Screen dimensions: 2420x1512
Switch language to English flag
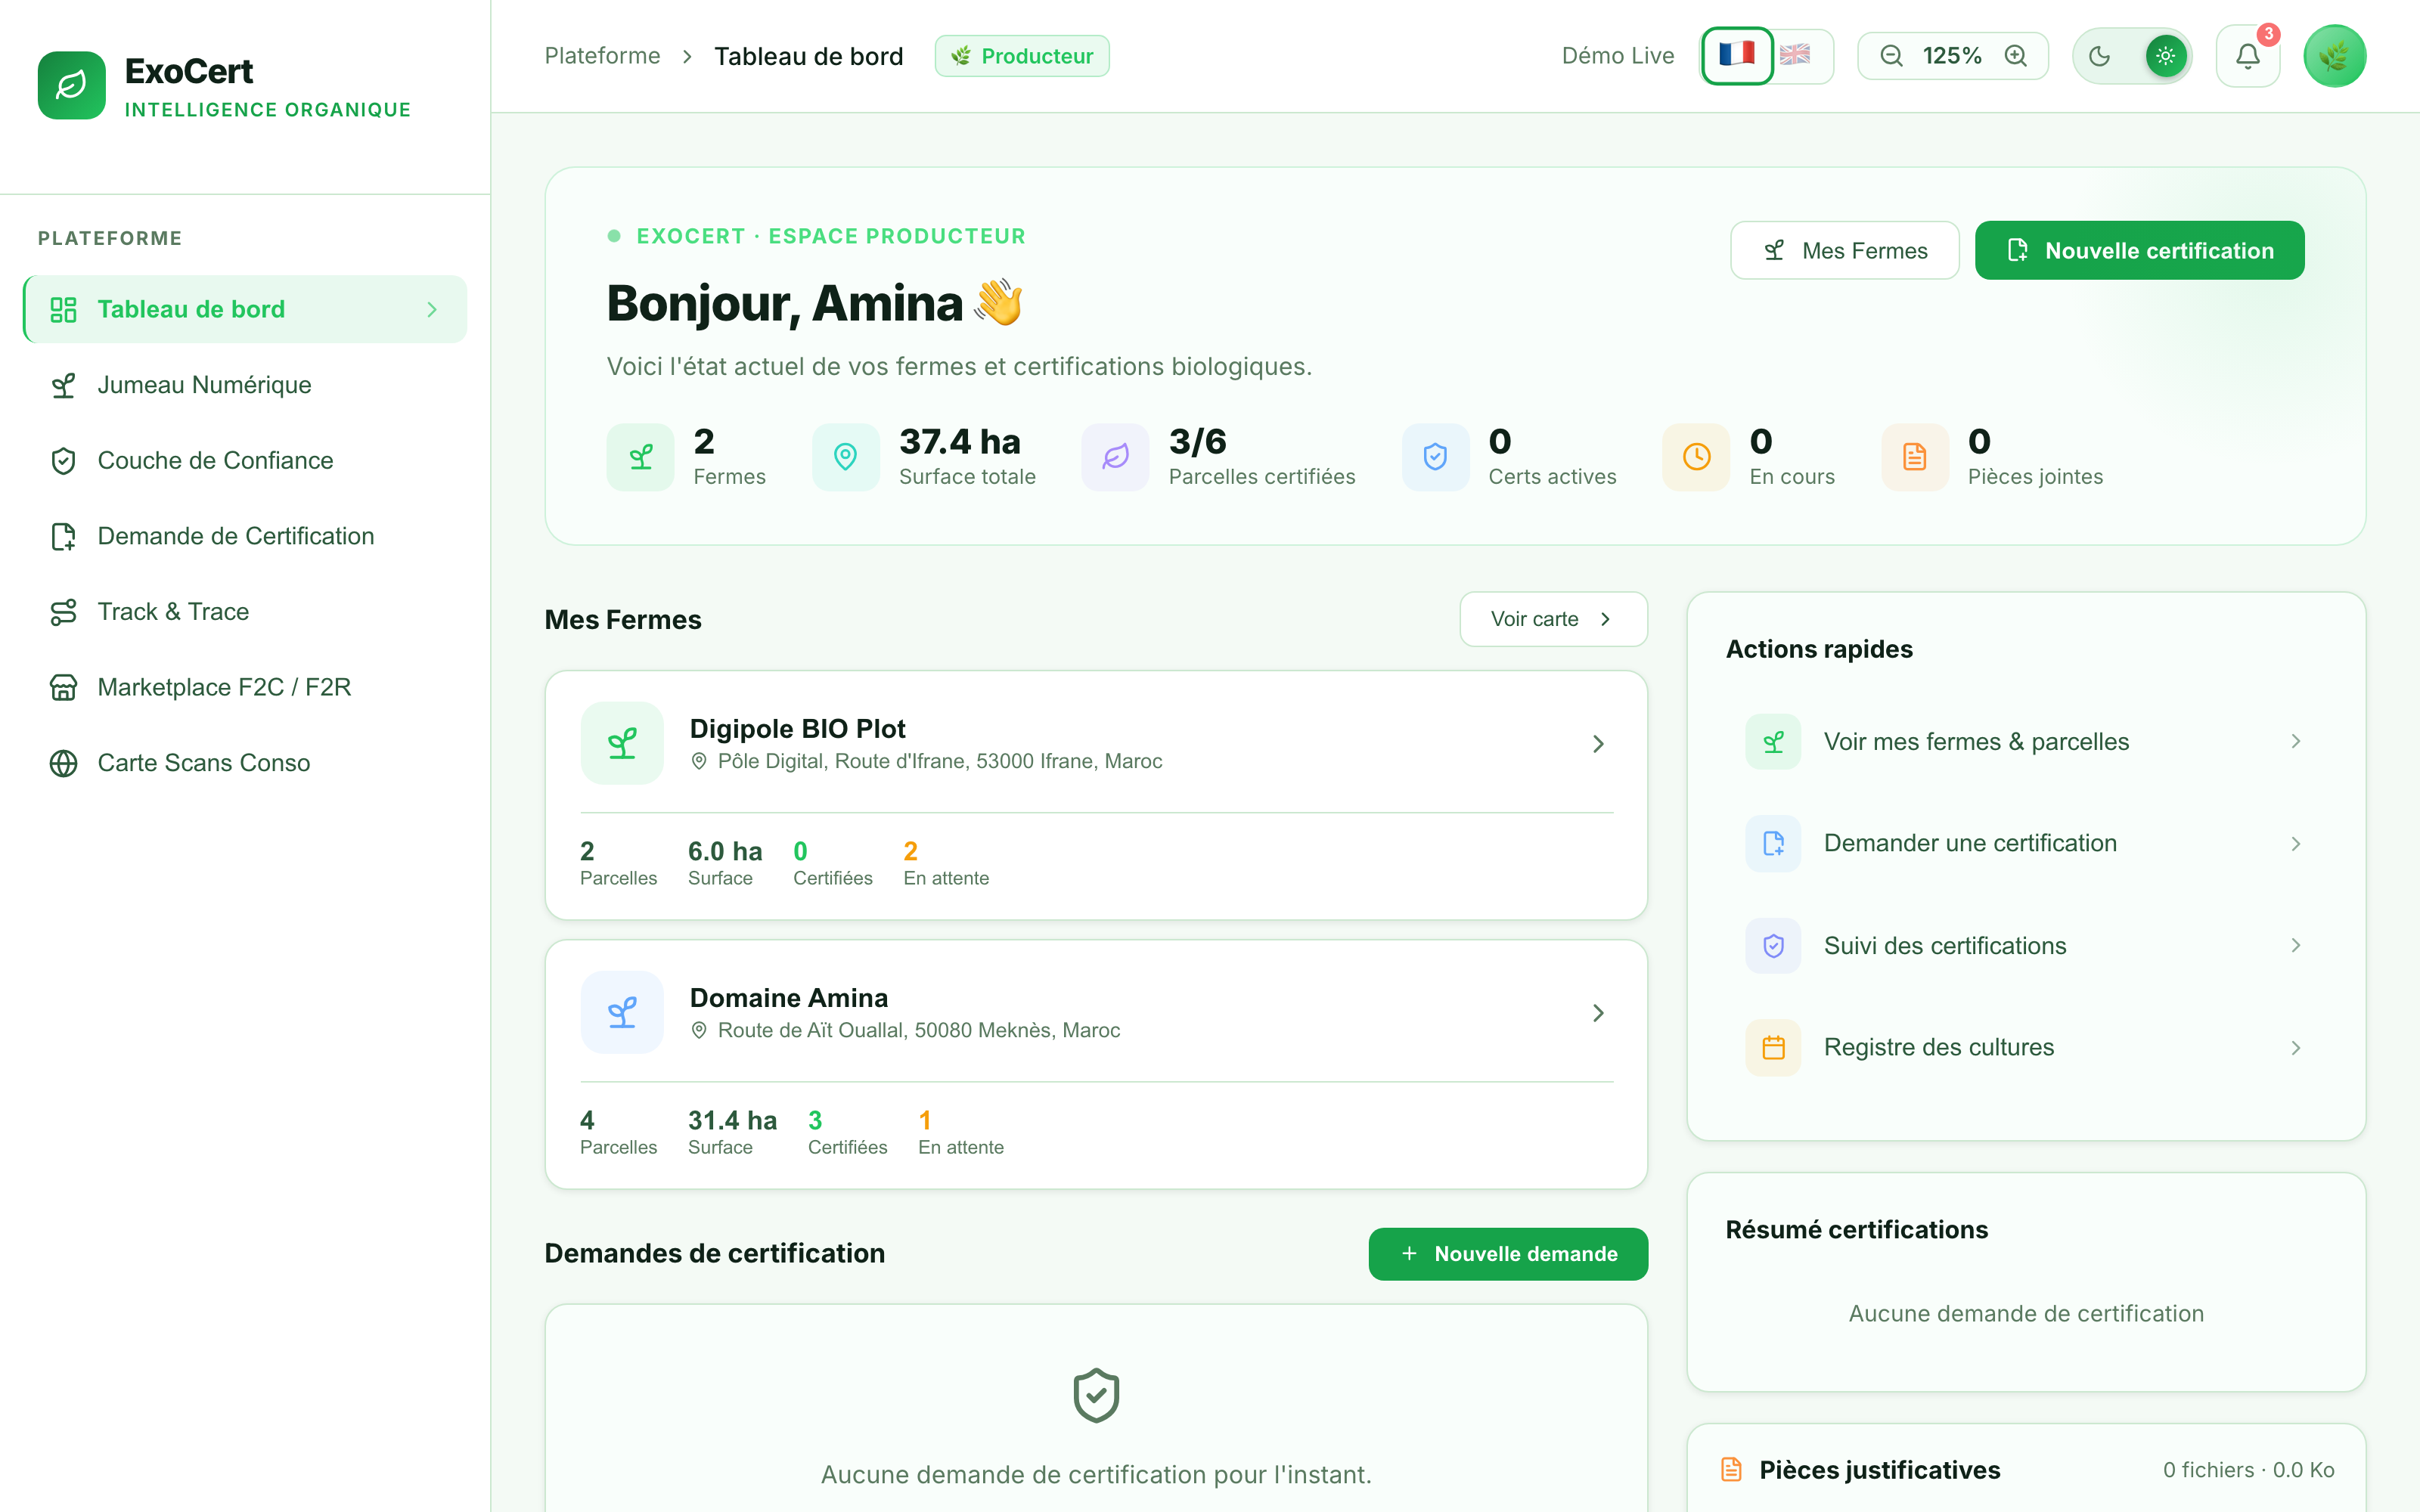pos(1795,55)
